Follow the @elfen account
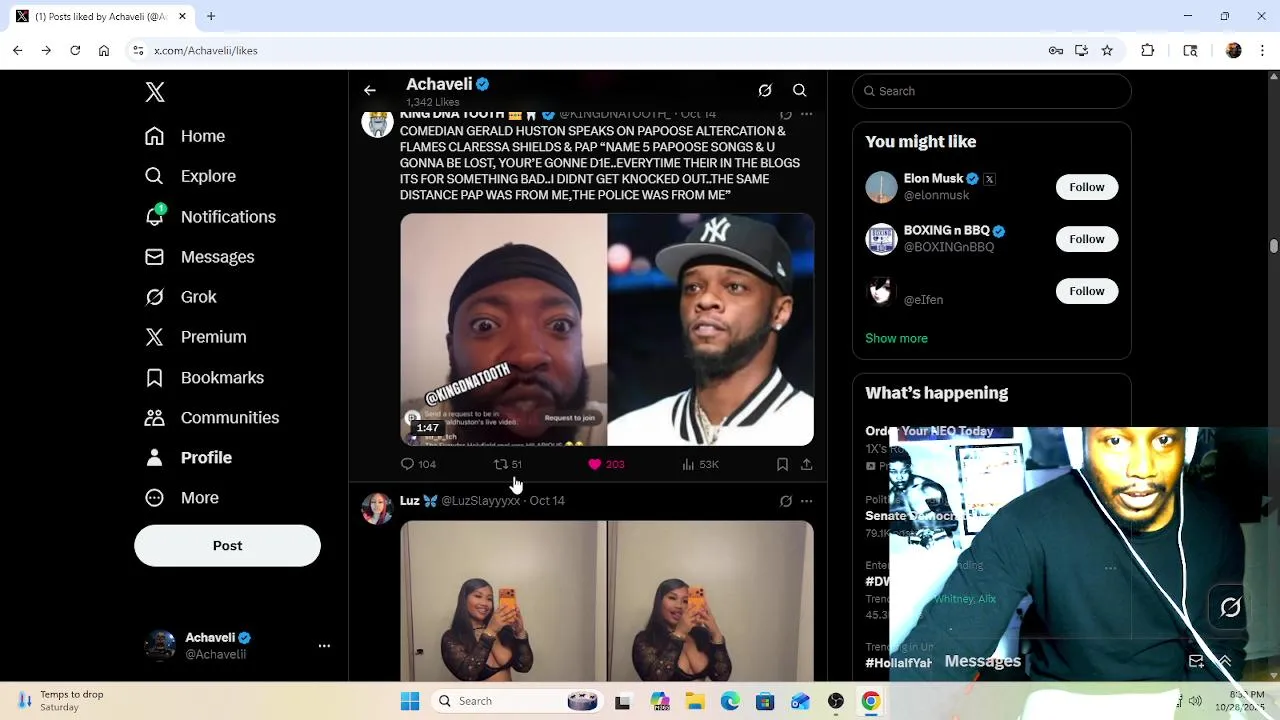Viewport: 1280px width, 720px height. coord(1086,291)
